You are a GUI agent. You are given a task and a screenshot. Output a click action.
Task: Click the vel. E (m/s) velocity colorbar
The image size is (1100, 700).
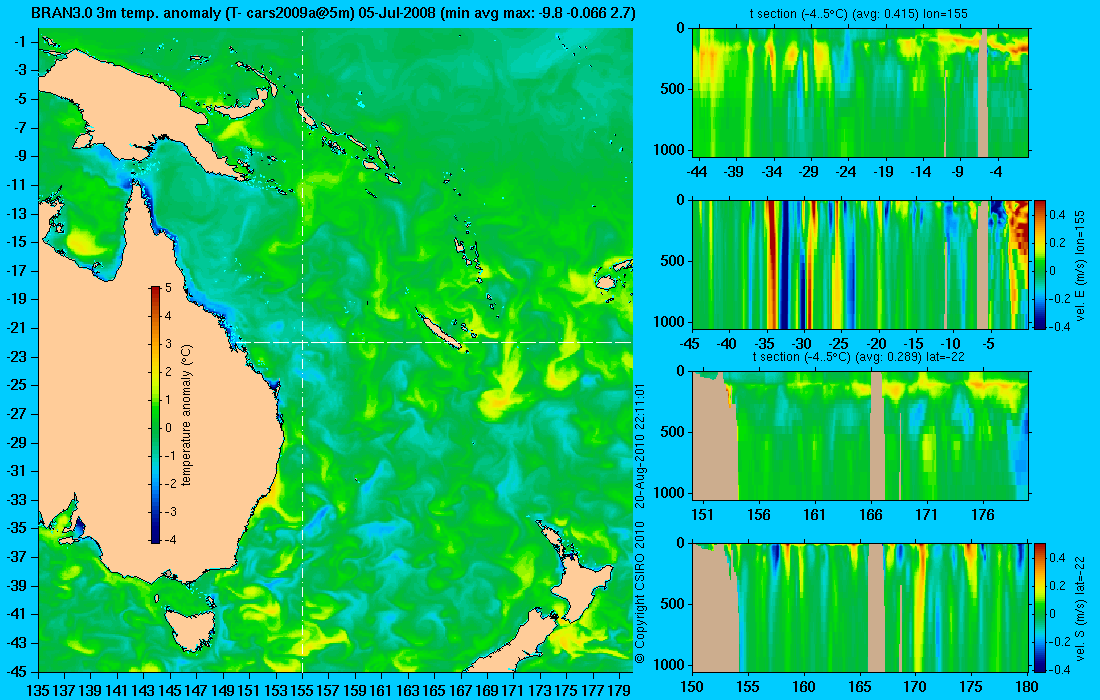tap(1039, 264)
